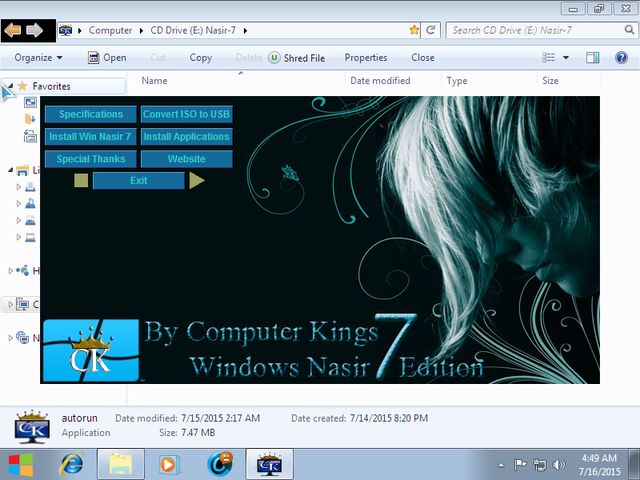The width and height of the screenshot is (640, 480).
Task: Click the favorites star in address bar
Action: pos(414,30)
